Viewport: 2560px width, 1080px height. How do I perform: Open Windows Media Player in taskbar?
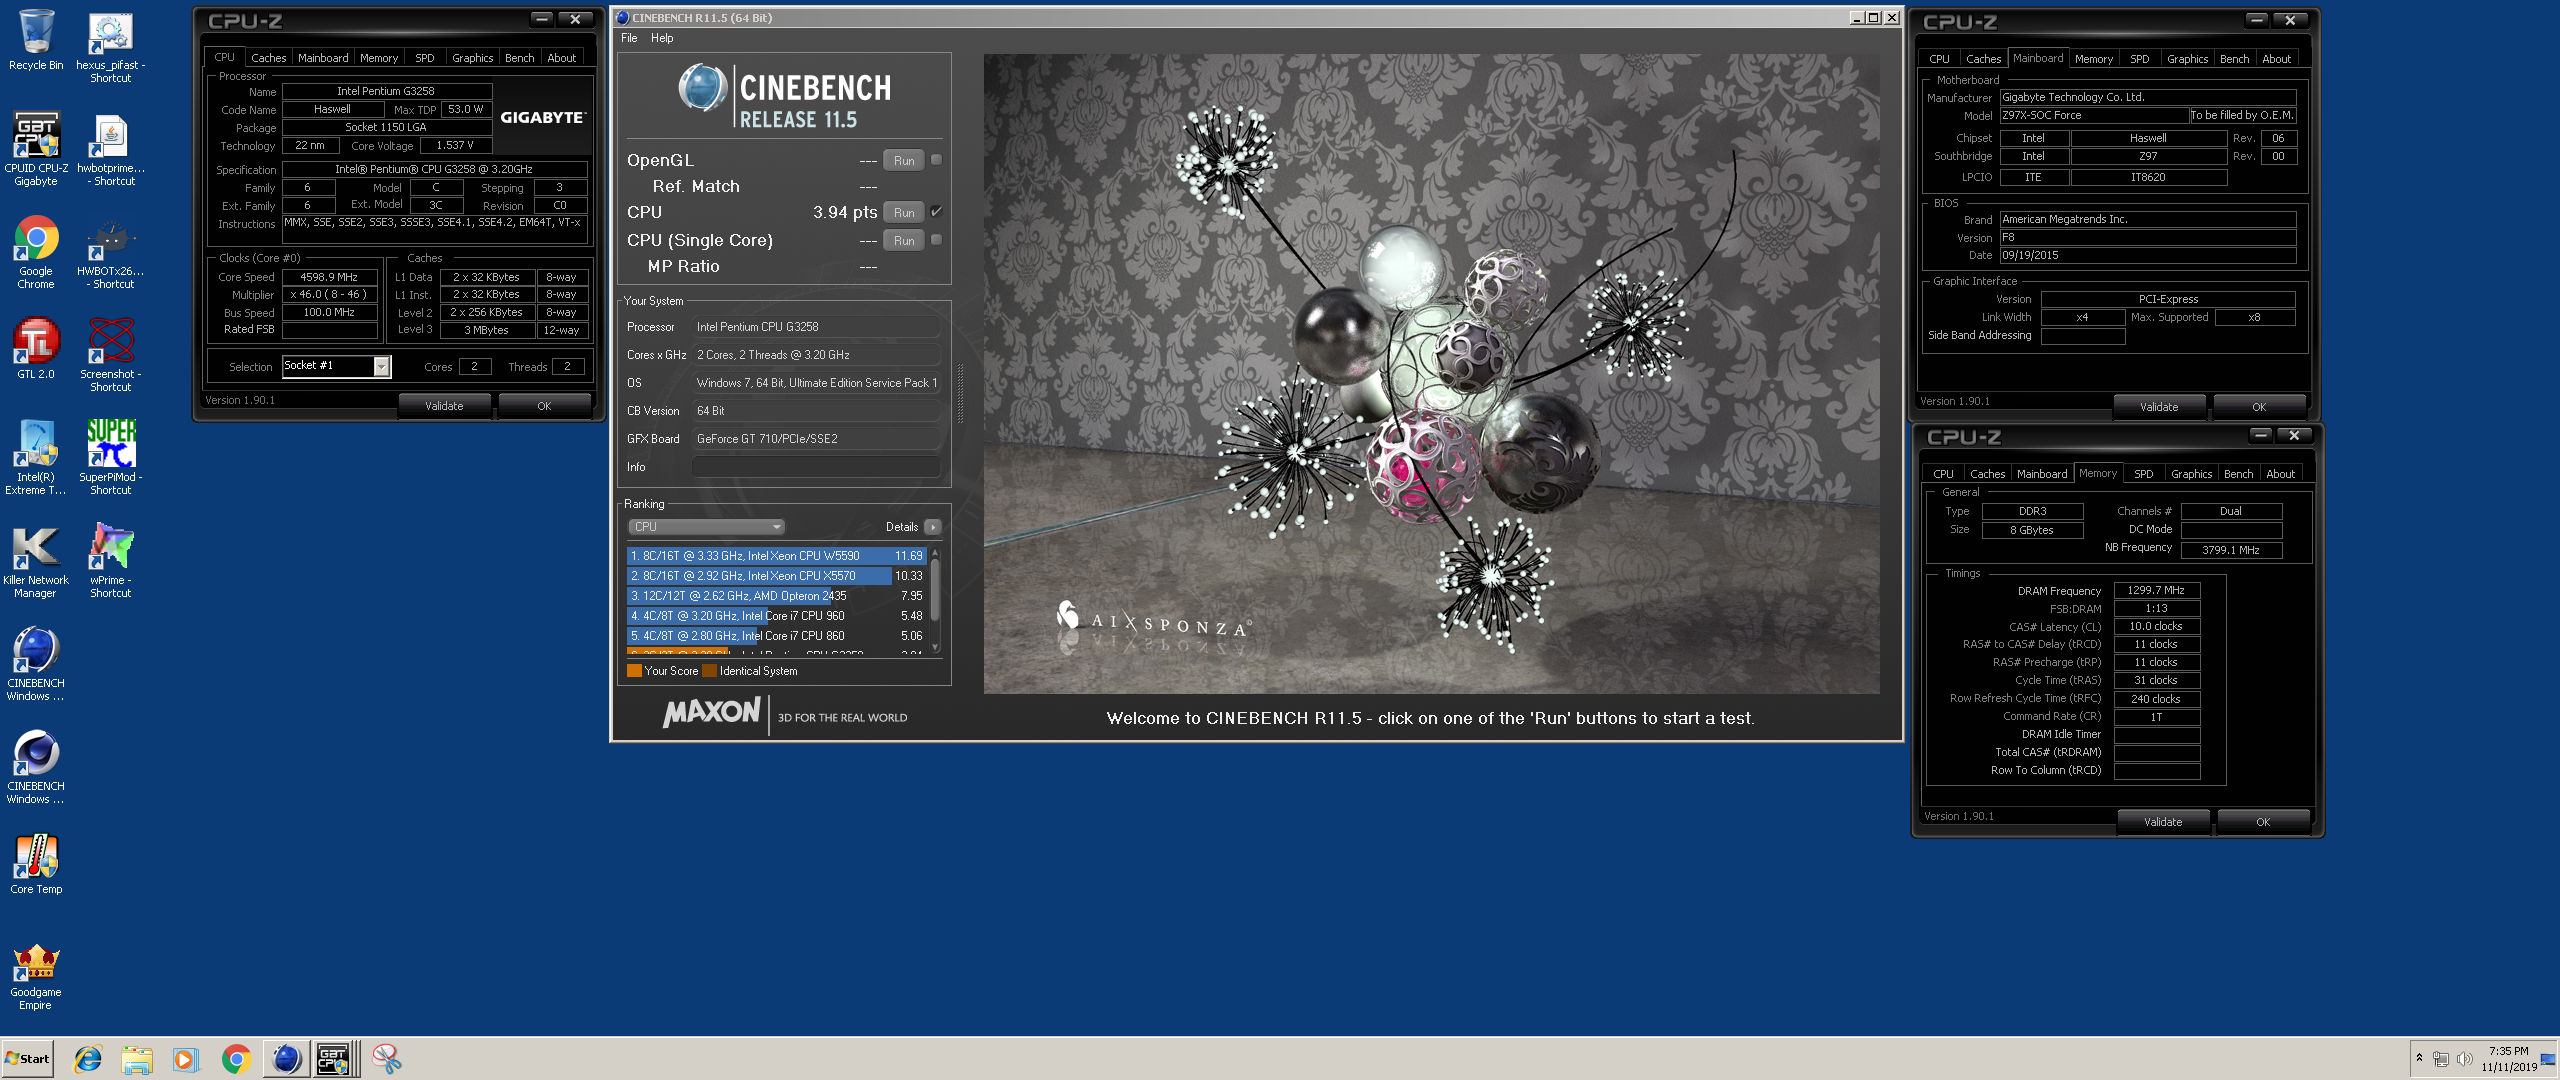186,1059
